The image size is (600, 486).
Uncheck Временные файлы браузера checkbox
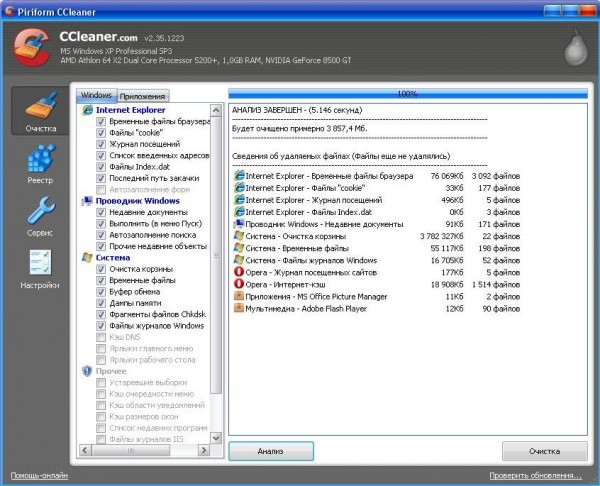tap(101, 122)
